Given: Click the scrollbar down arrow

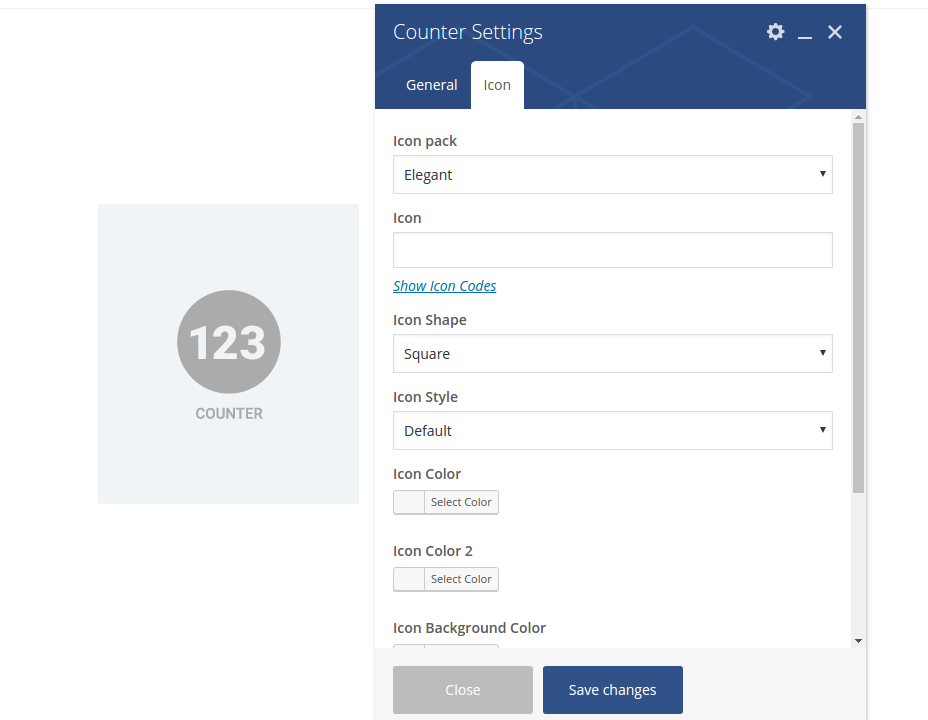Looking at the screenshot, I should click(x=858, y=640).
